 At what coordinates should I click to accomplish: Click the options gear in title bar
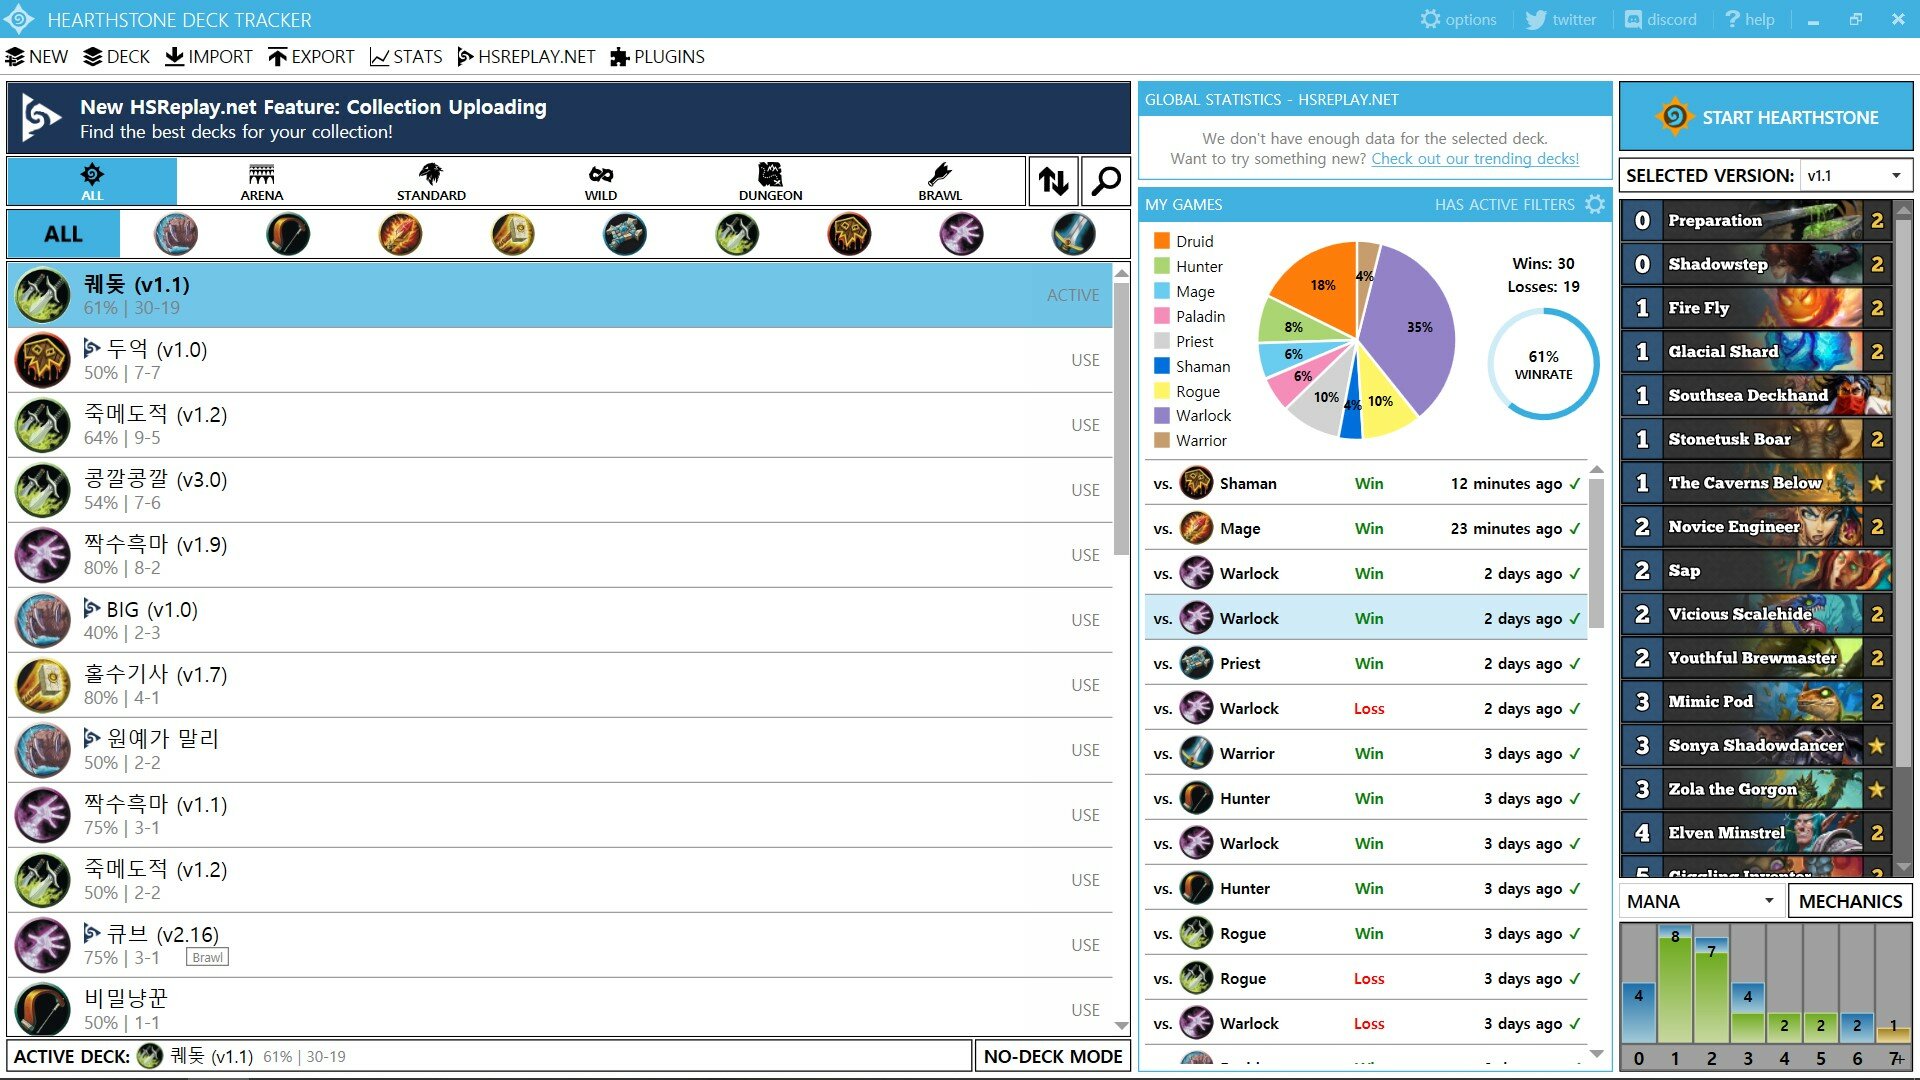pos(1430,19)
